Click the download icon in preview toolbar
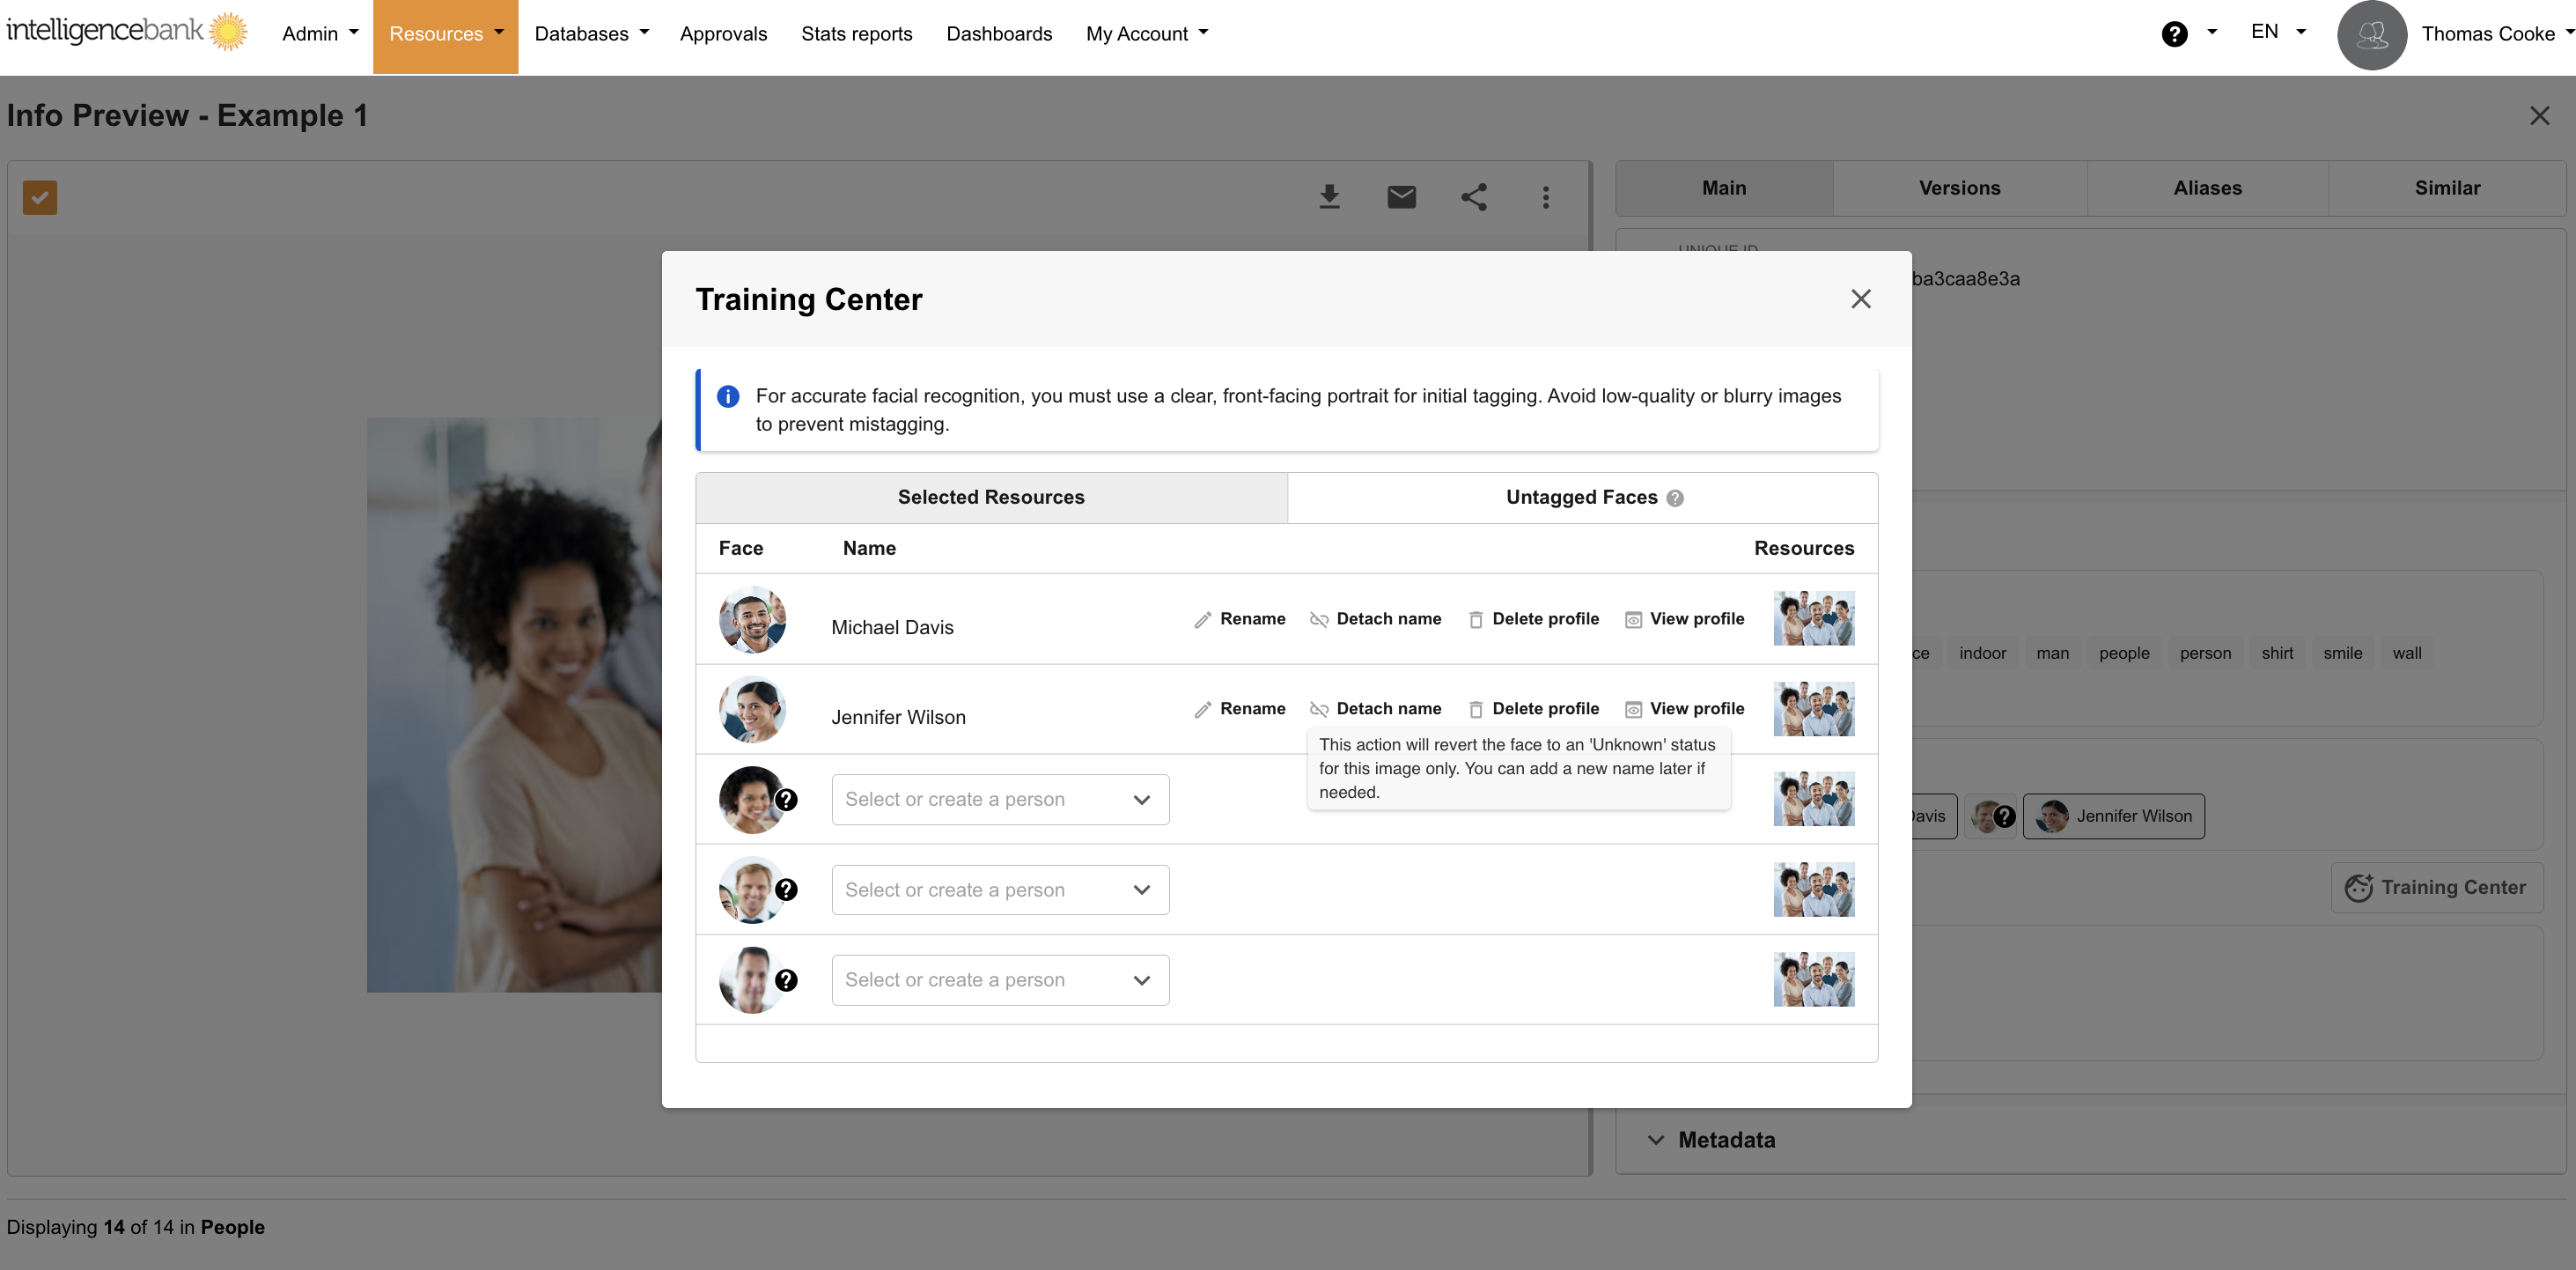 click(1329, 197)
